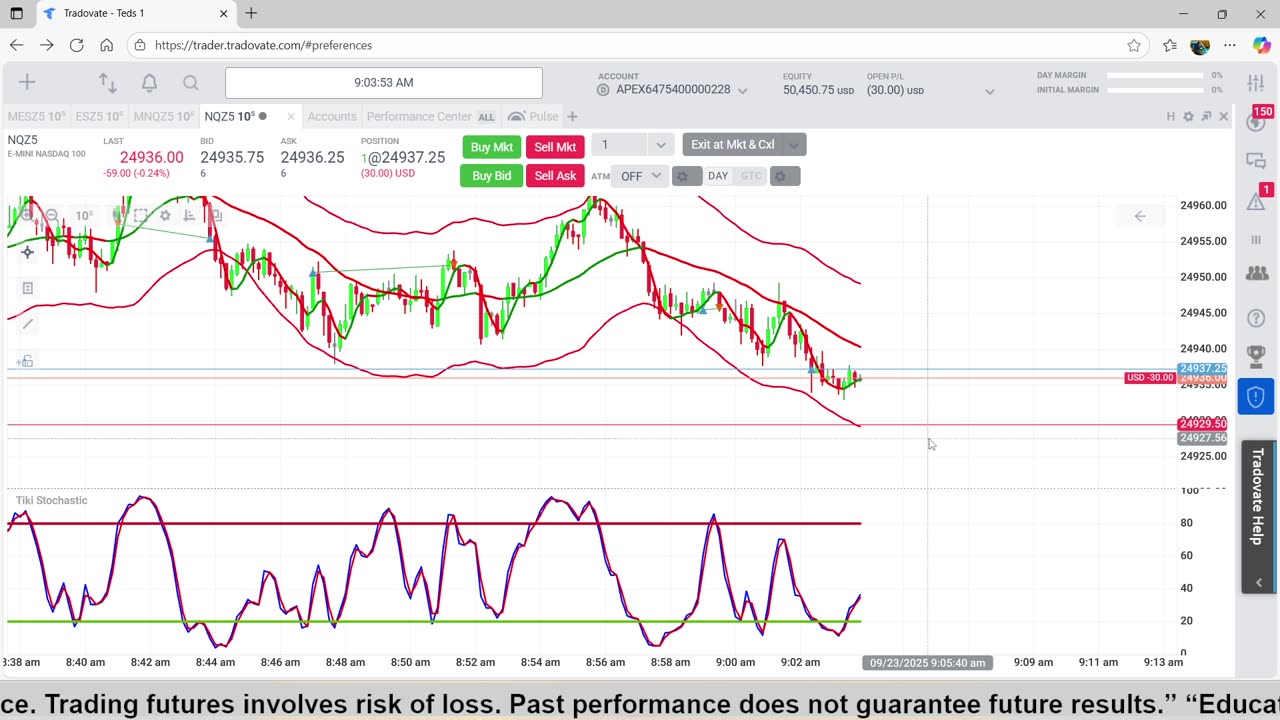1280x720 pixels.
Task: Open the news globe icon with 150 badge
Action: 1256,121
